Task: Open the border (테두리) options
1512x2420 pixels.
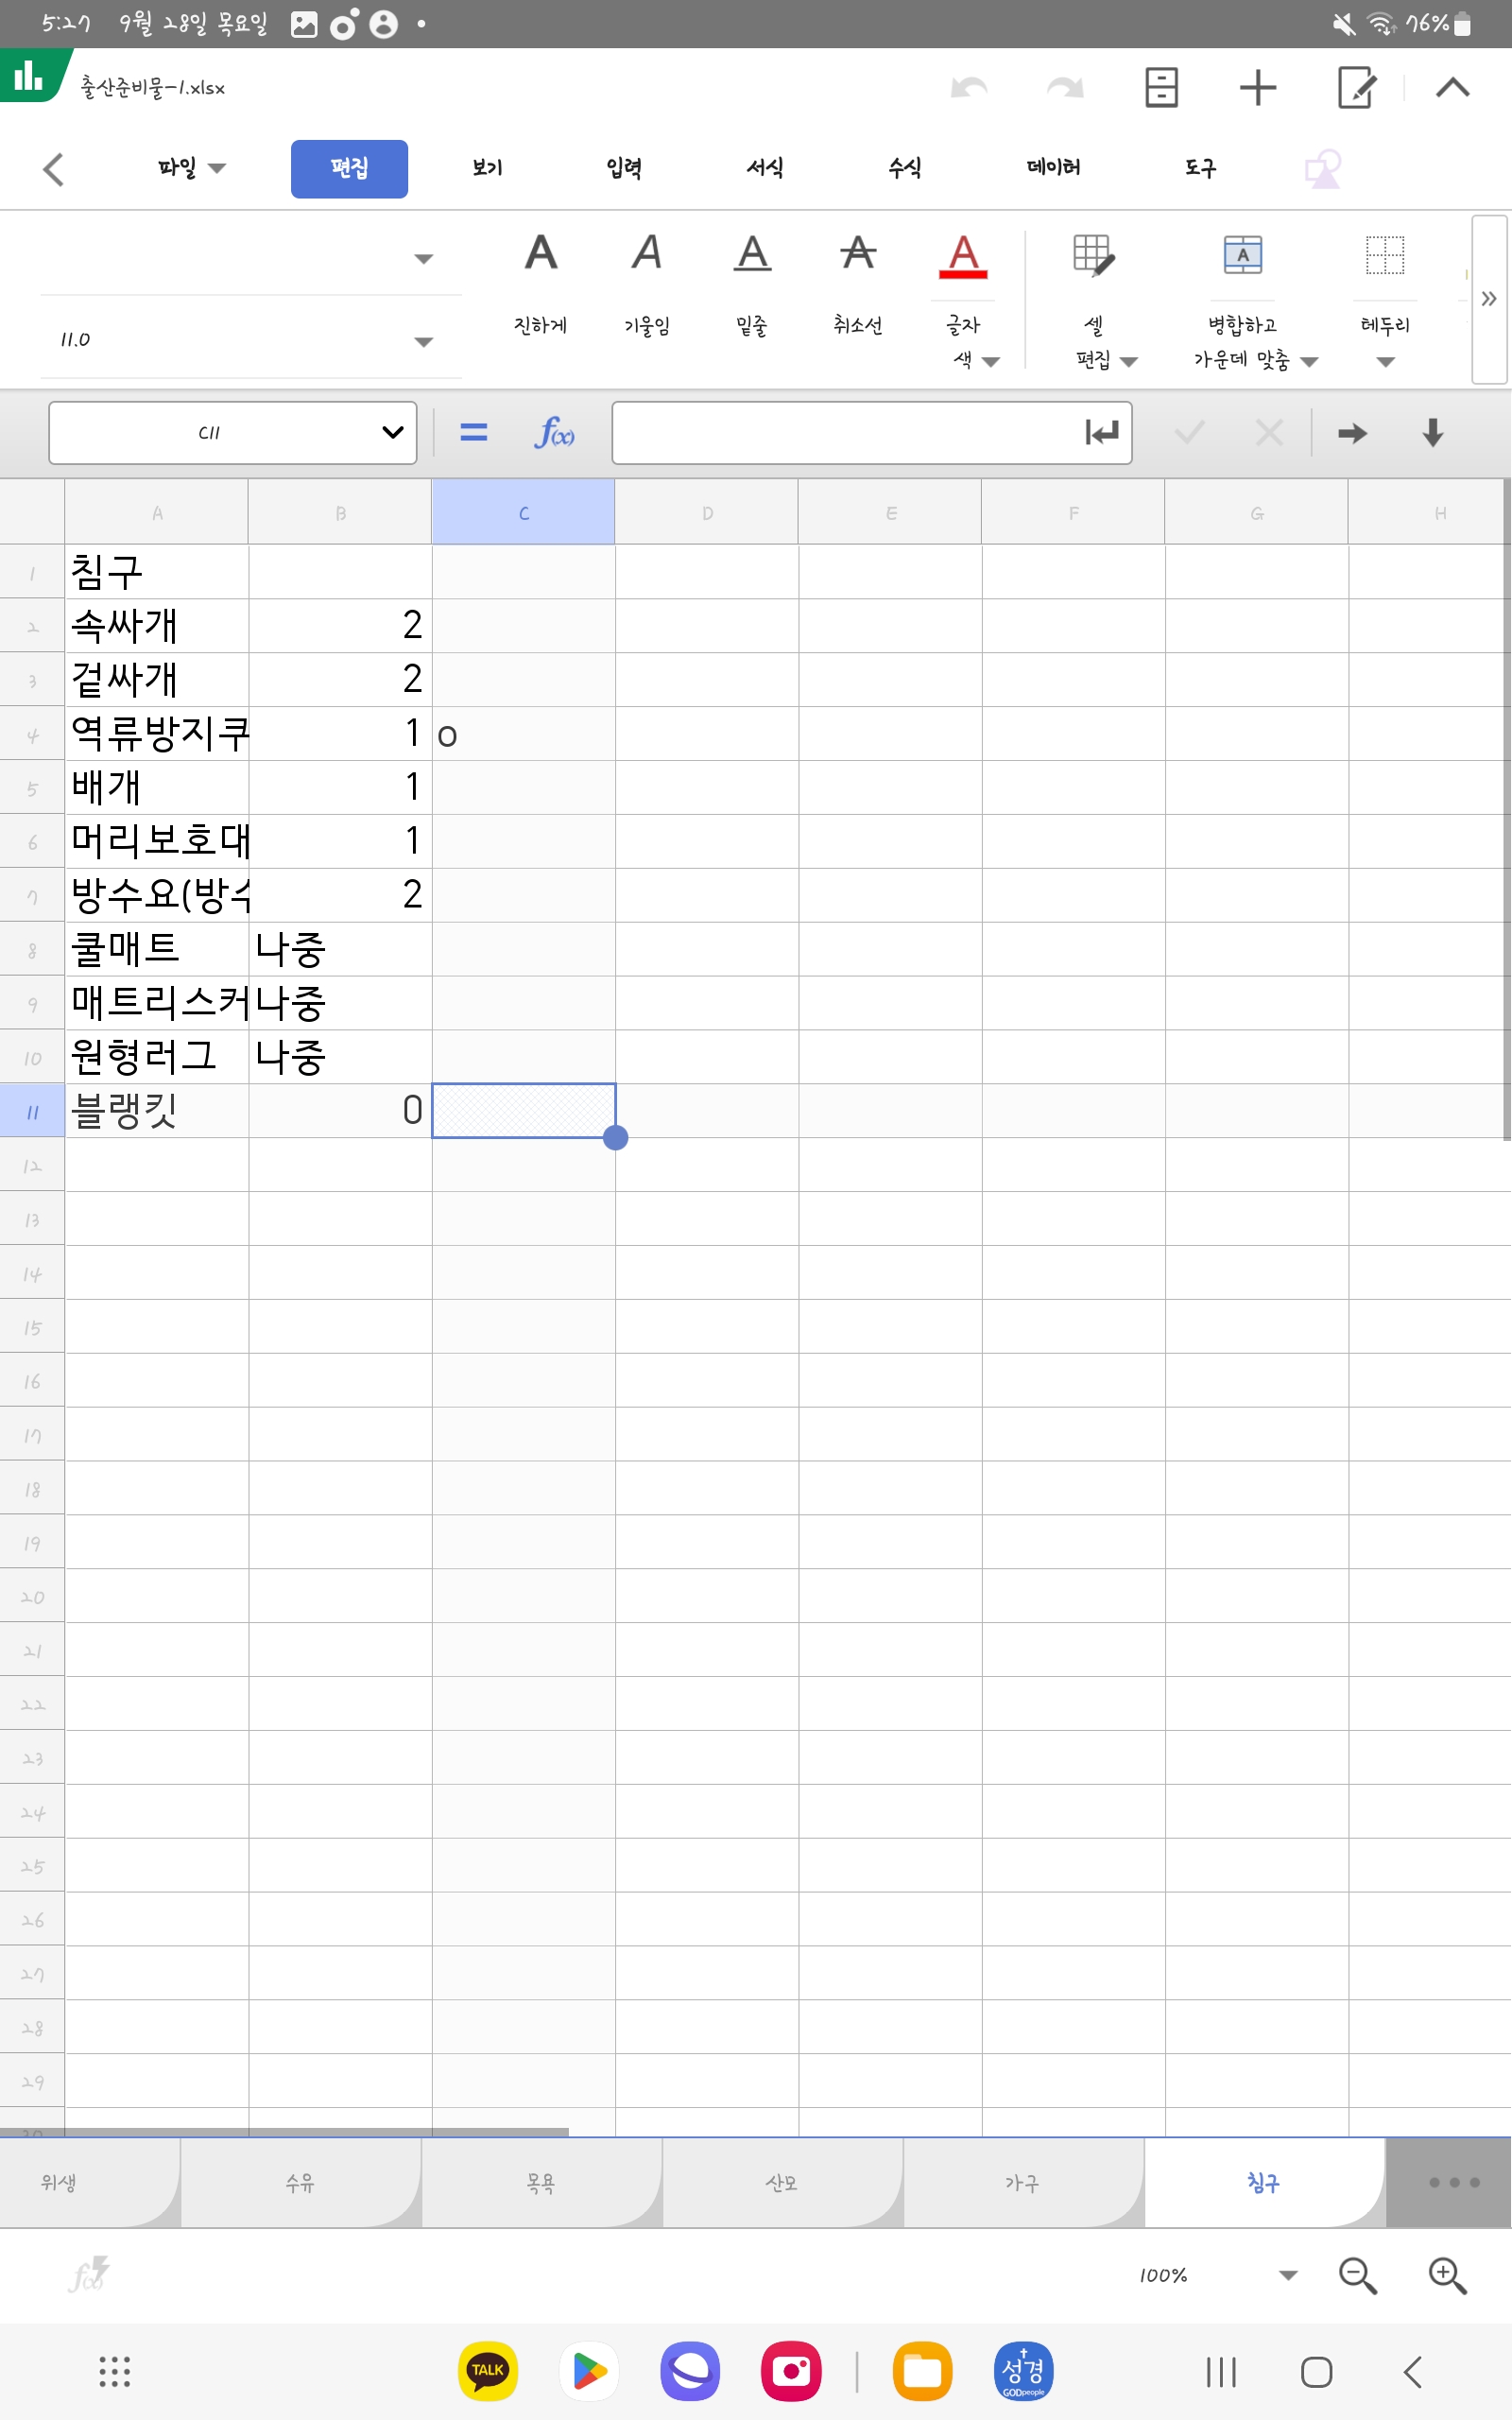Action: coord(1384,256)
